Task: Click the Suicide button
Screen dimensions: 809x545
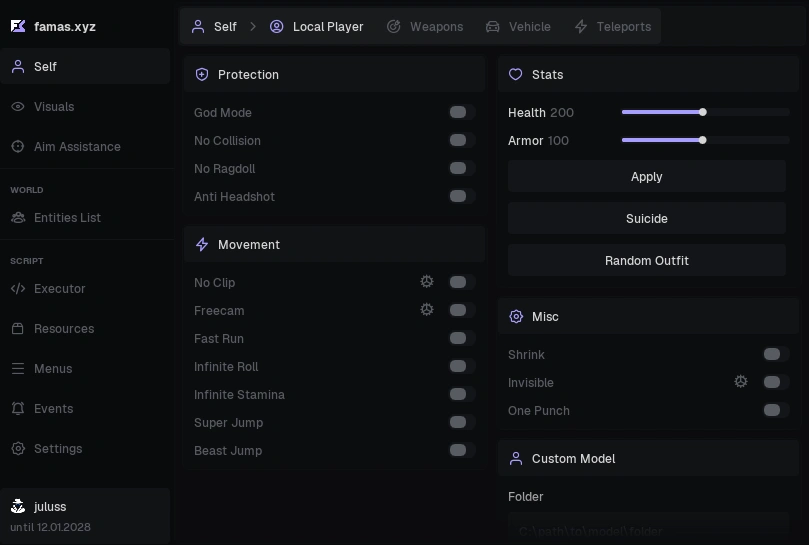Action: [x=647, y=218]
